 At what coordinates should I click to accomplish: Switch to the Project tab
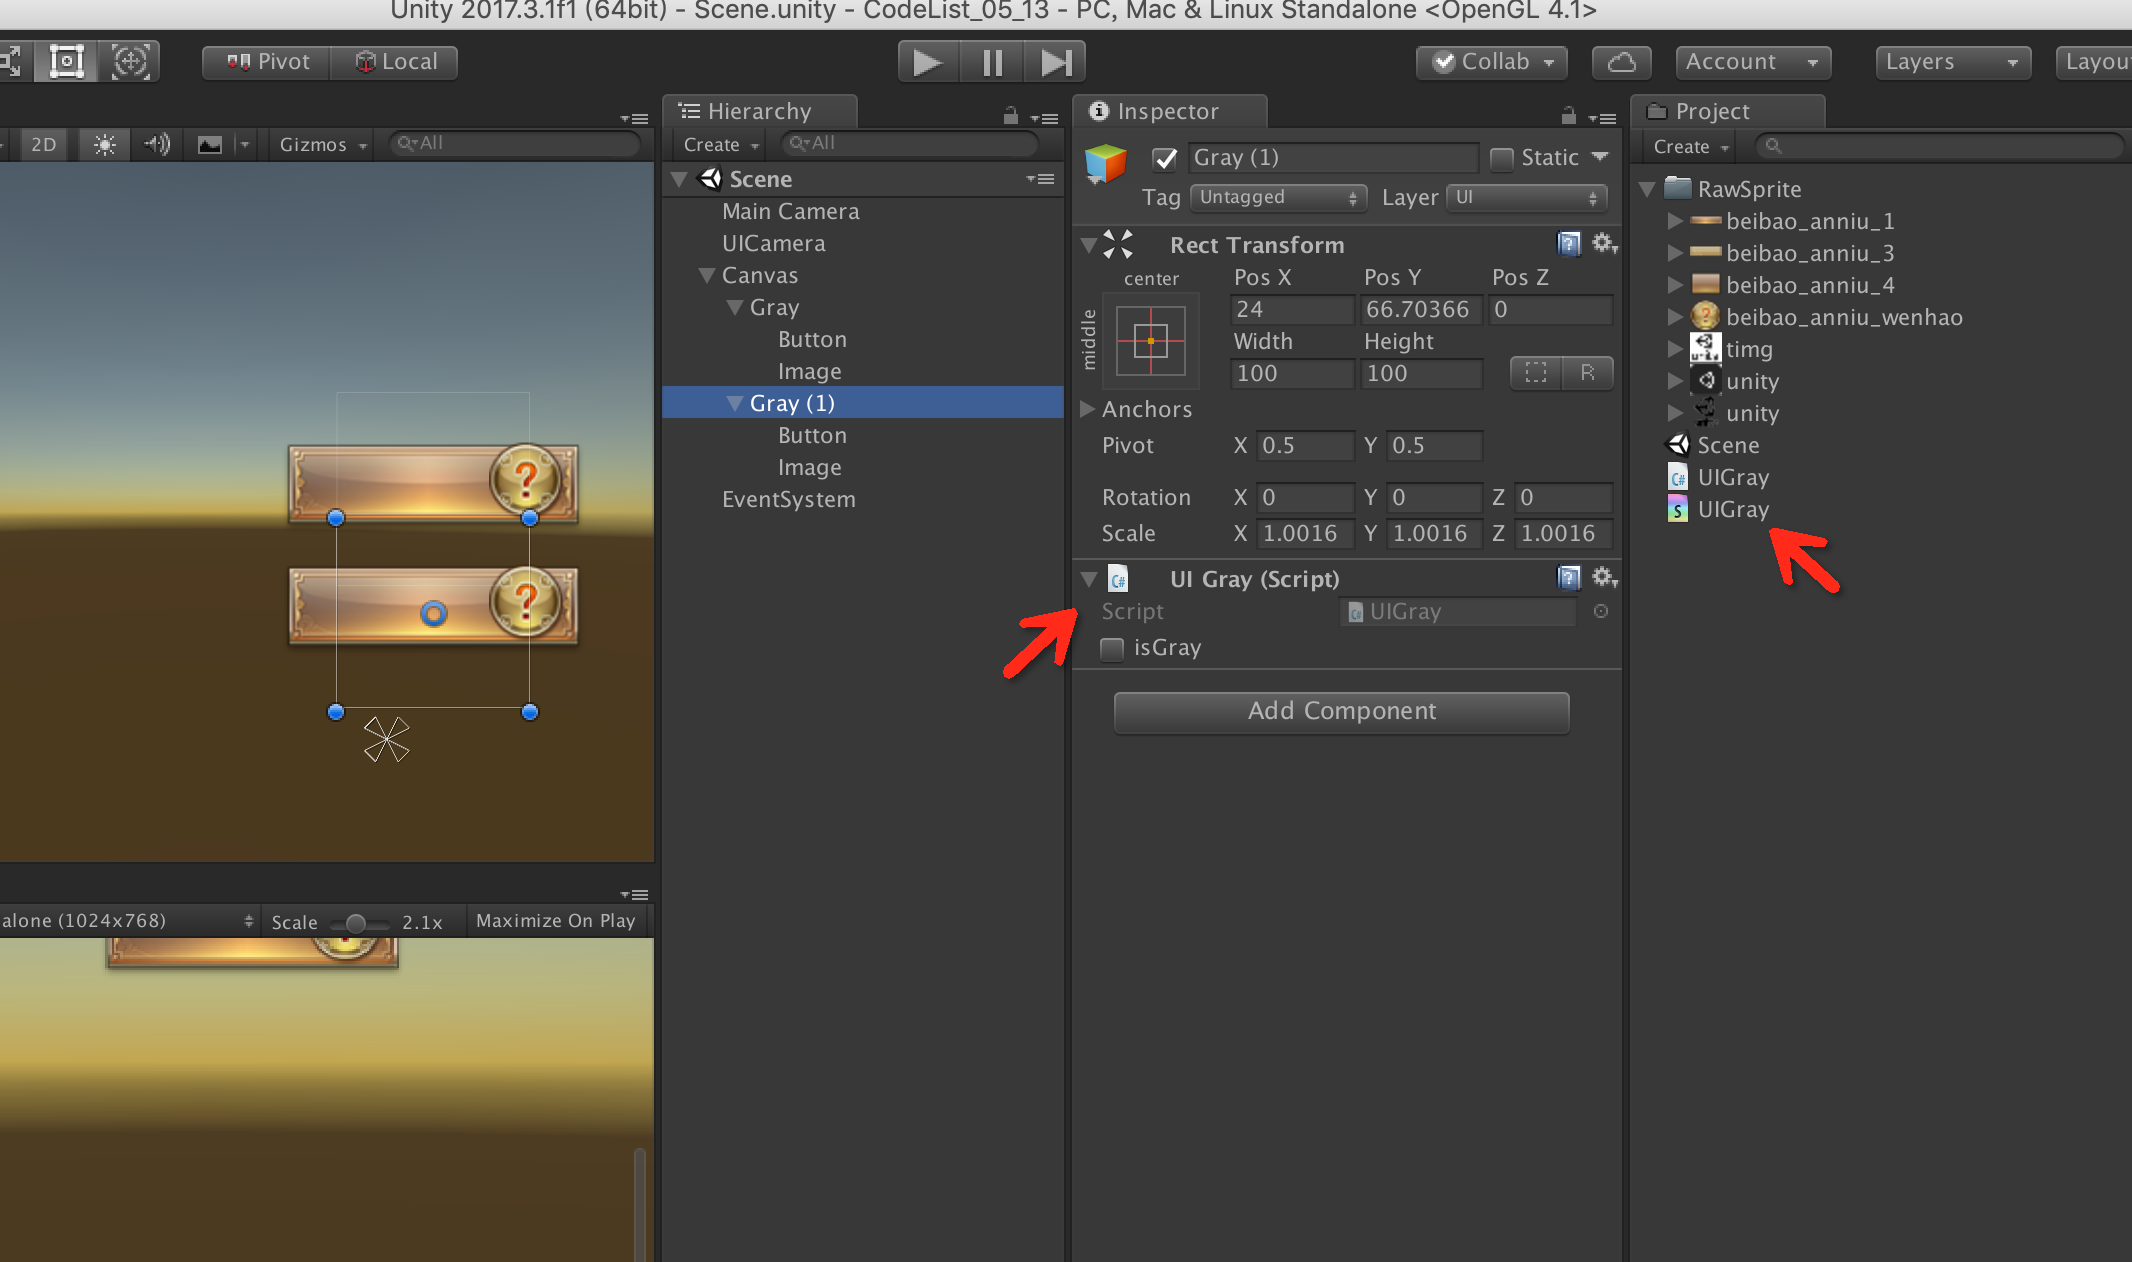tap(1711, 111)
